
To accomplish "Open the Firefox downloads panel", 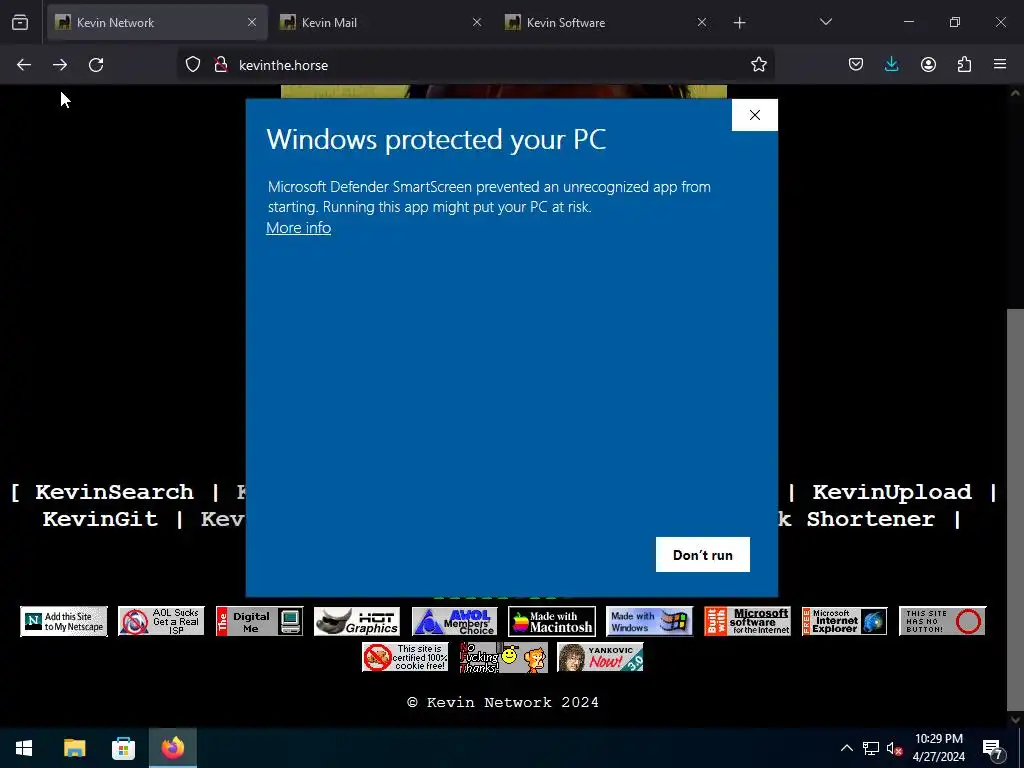I will (891, 65).
